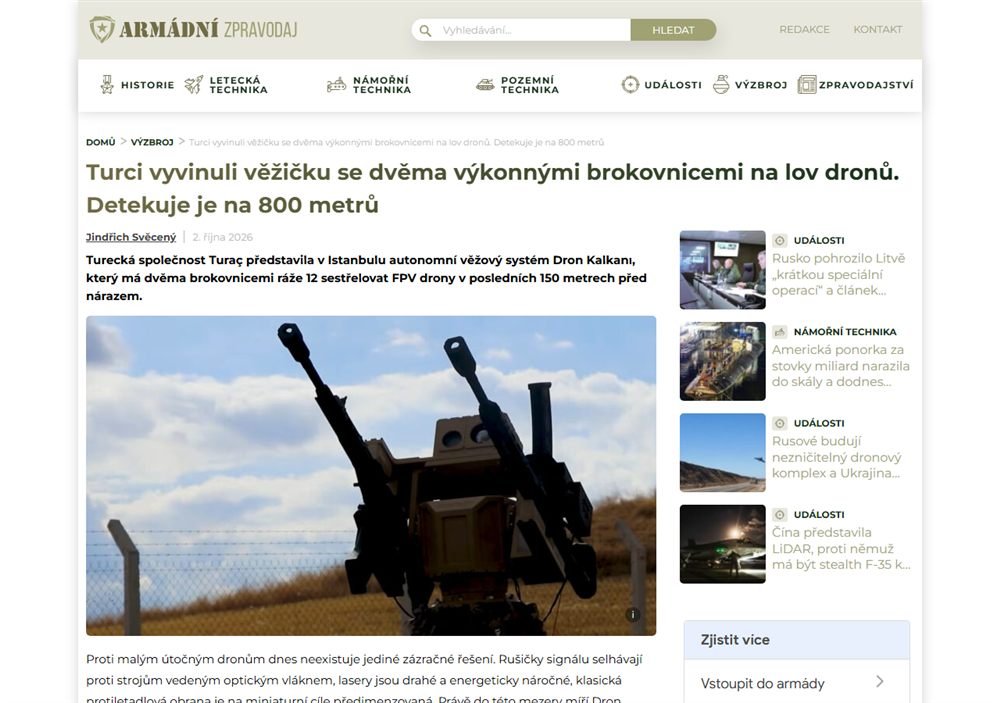Click the Výzbroj breadcrumb link
1000x703 pixels.
[152, 142]
